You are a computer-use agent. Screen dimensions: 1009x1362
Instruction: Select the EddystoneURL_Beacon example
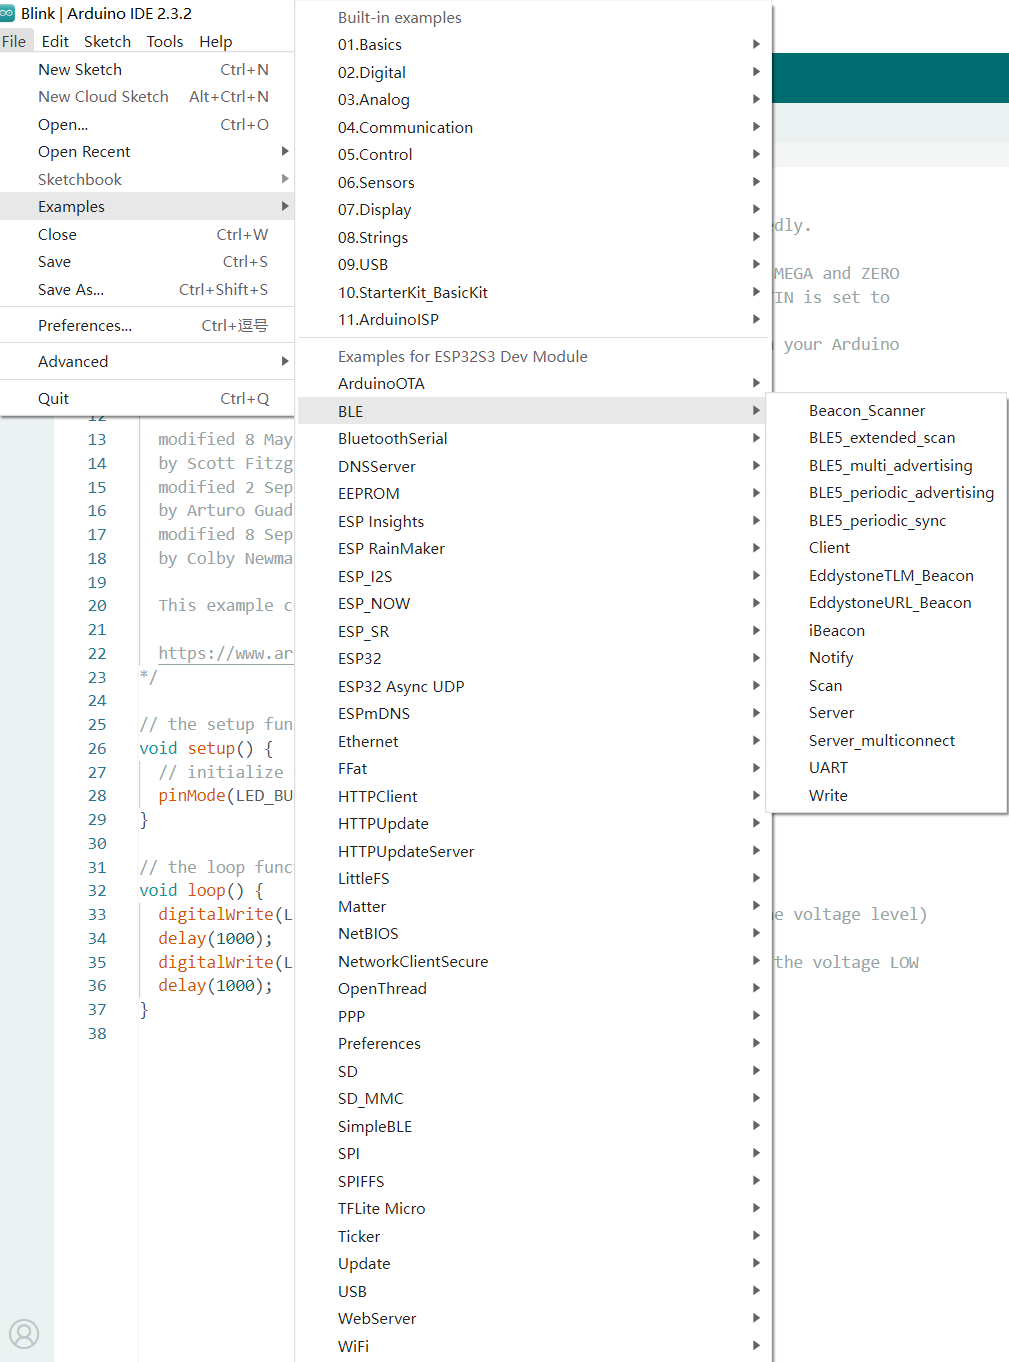(889, 603)
